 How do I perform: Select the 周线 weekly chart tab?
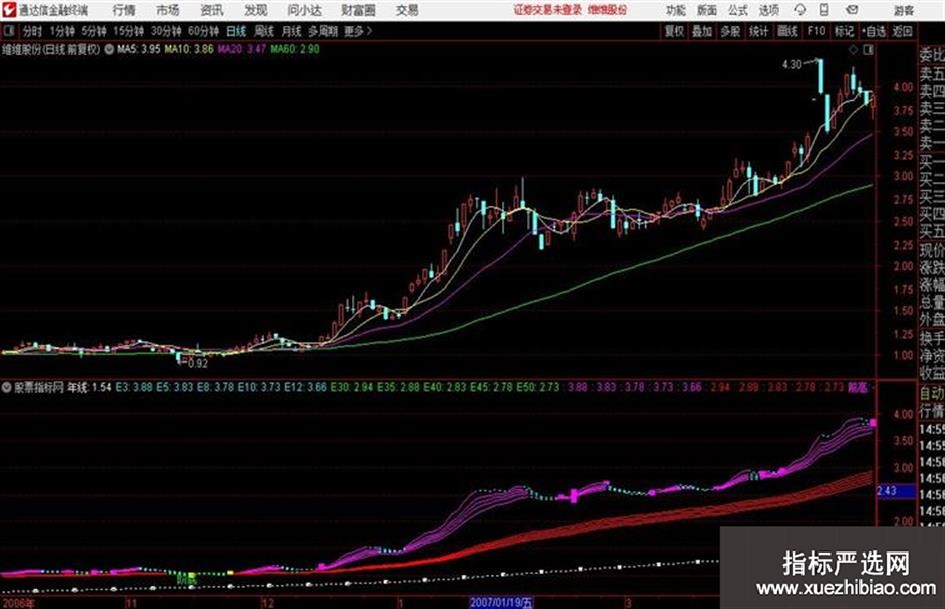click(x=264, y=31)
